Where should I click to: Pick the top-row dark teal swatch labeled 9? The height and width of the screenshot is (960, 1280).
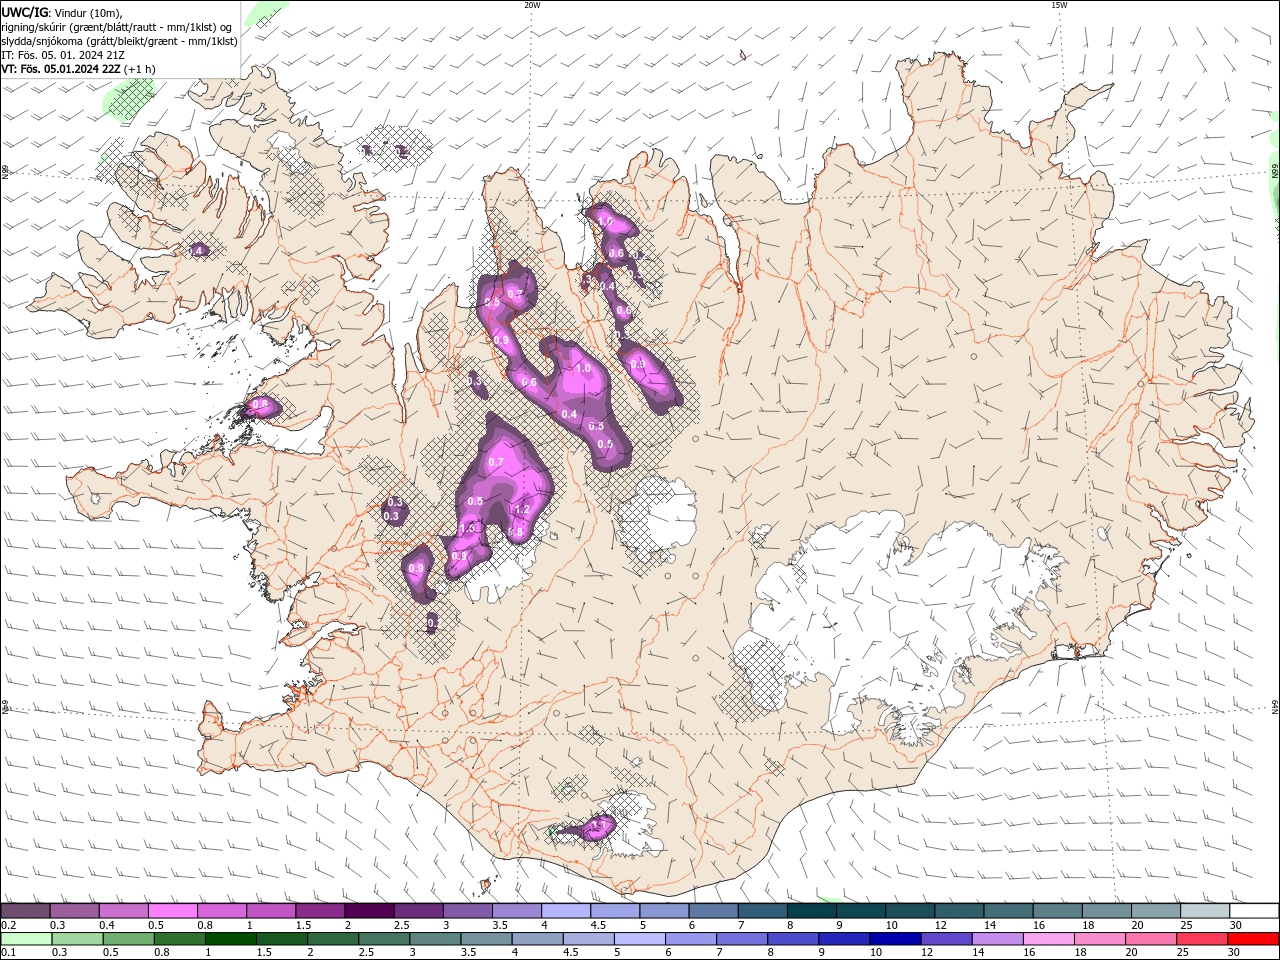(x=861, y=911)
